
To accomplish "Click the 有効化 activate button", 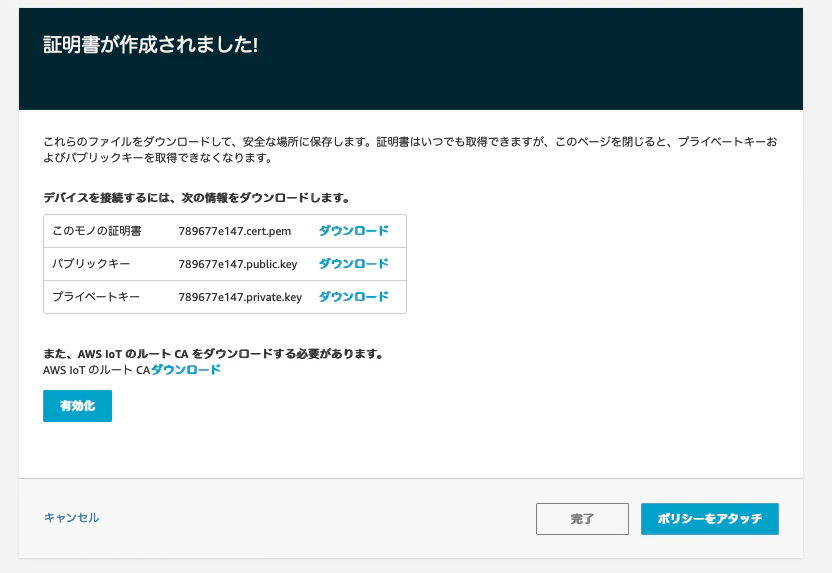I will click(77, 406).
